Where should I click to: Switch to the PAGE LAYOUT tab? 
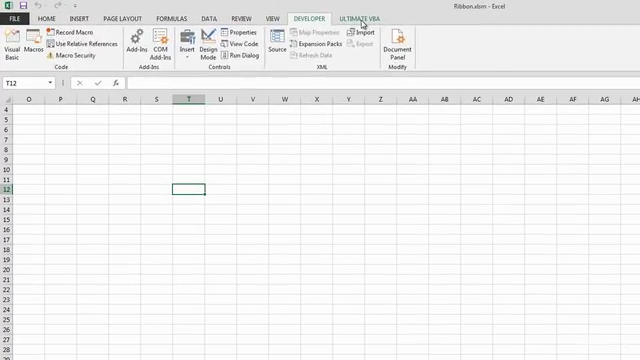pos(122,19)
